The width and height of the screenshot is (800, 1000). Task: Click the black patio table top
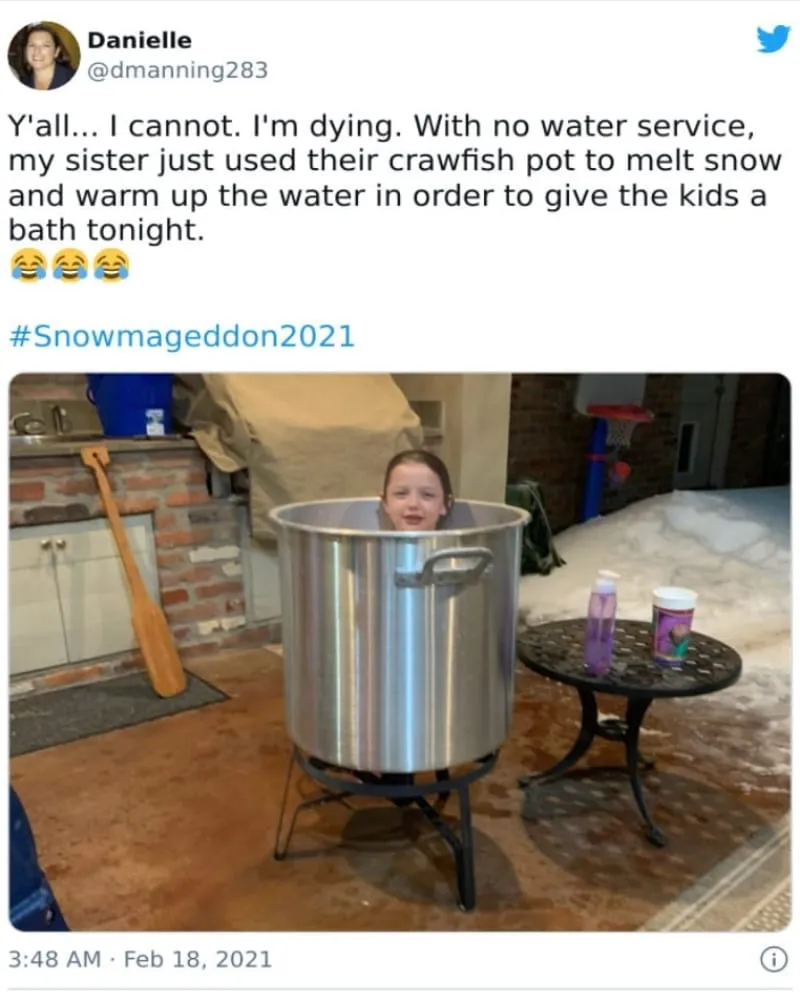[628, 658]
